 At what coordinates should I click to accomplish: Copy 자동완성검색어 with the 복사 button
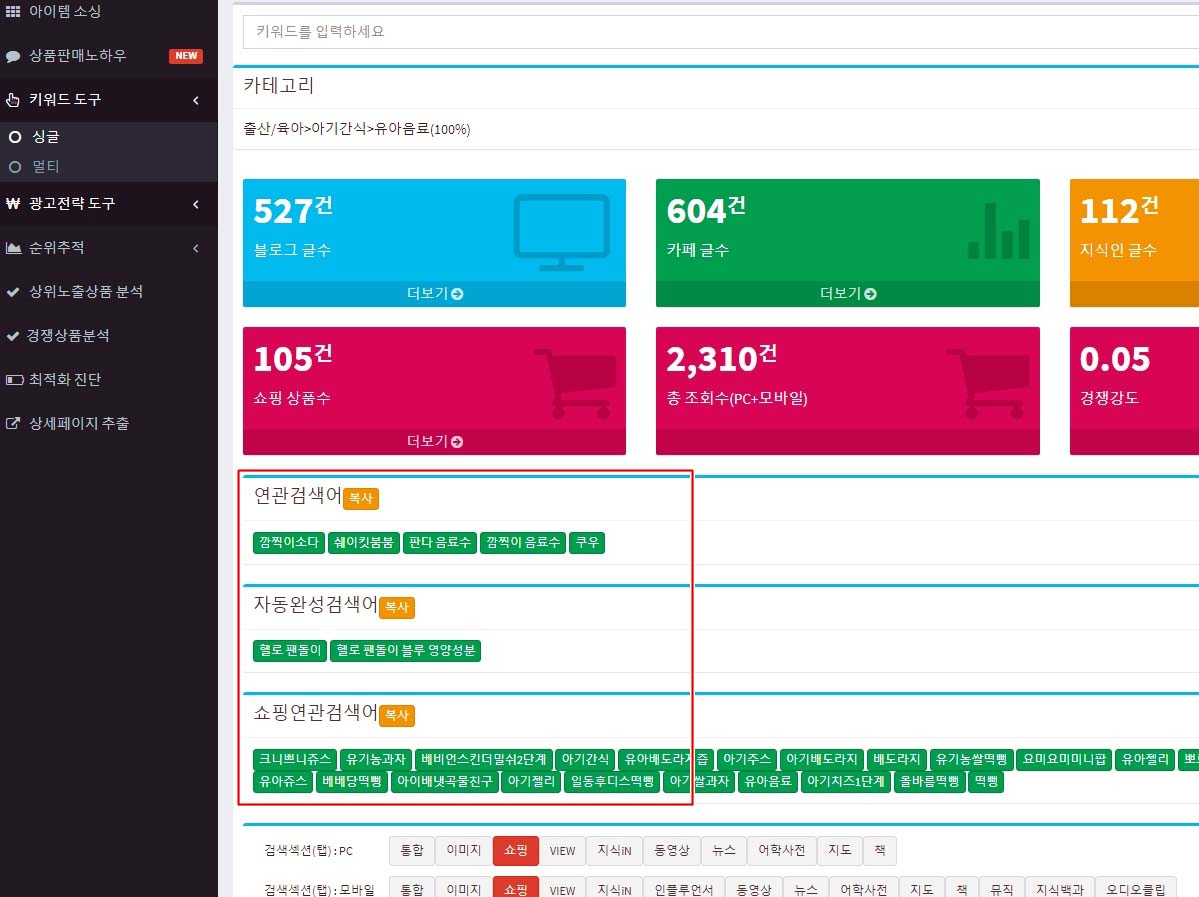[396, 607]
